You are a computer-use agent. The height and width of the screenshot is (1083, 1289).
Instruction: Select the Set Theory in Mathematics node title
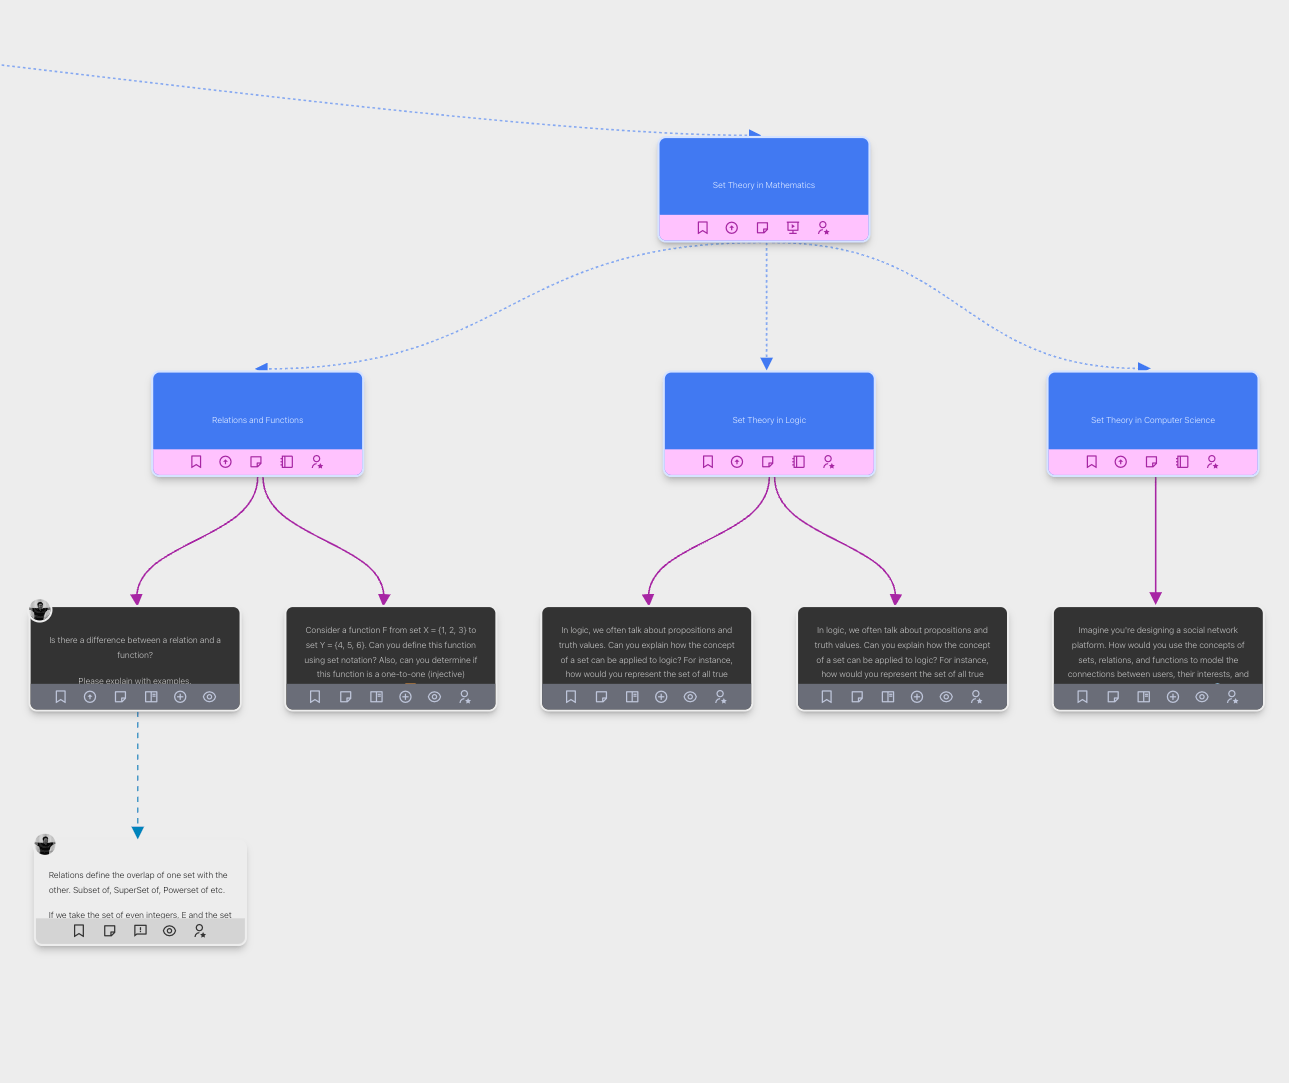click(x=763, y=185)
